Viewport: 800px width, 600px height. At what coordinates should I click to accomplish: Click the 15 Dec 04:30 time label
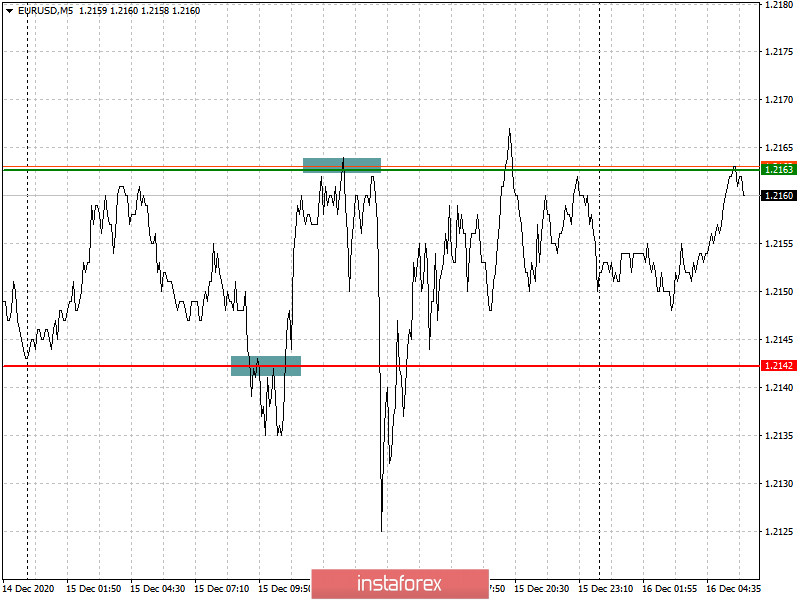(x=158, y=589)
